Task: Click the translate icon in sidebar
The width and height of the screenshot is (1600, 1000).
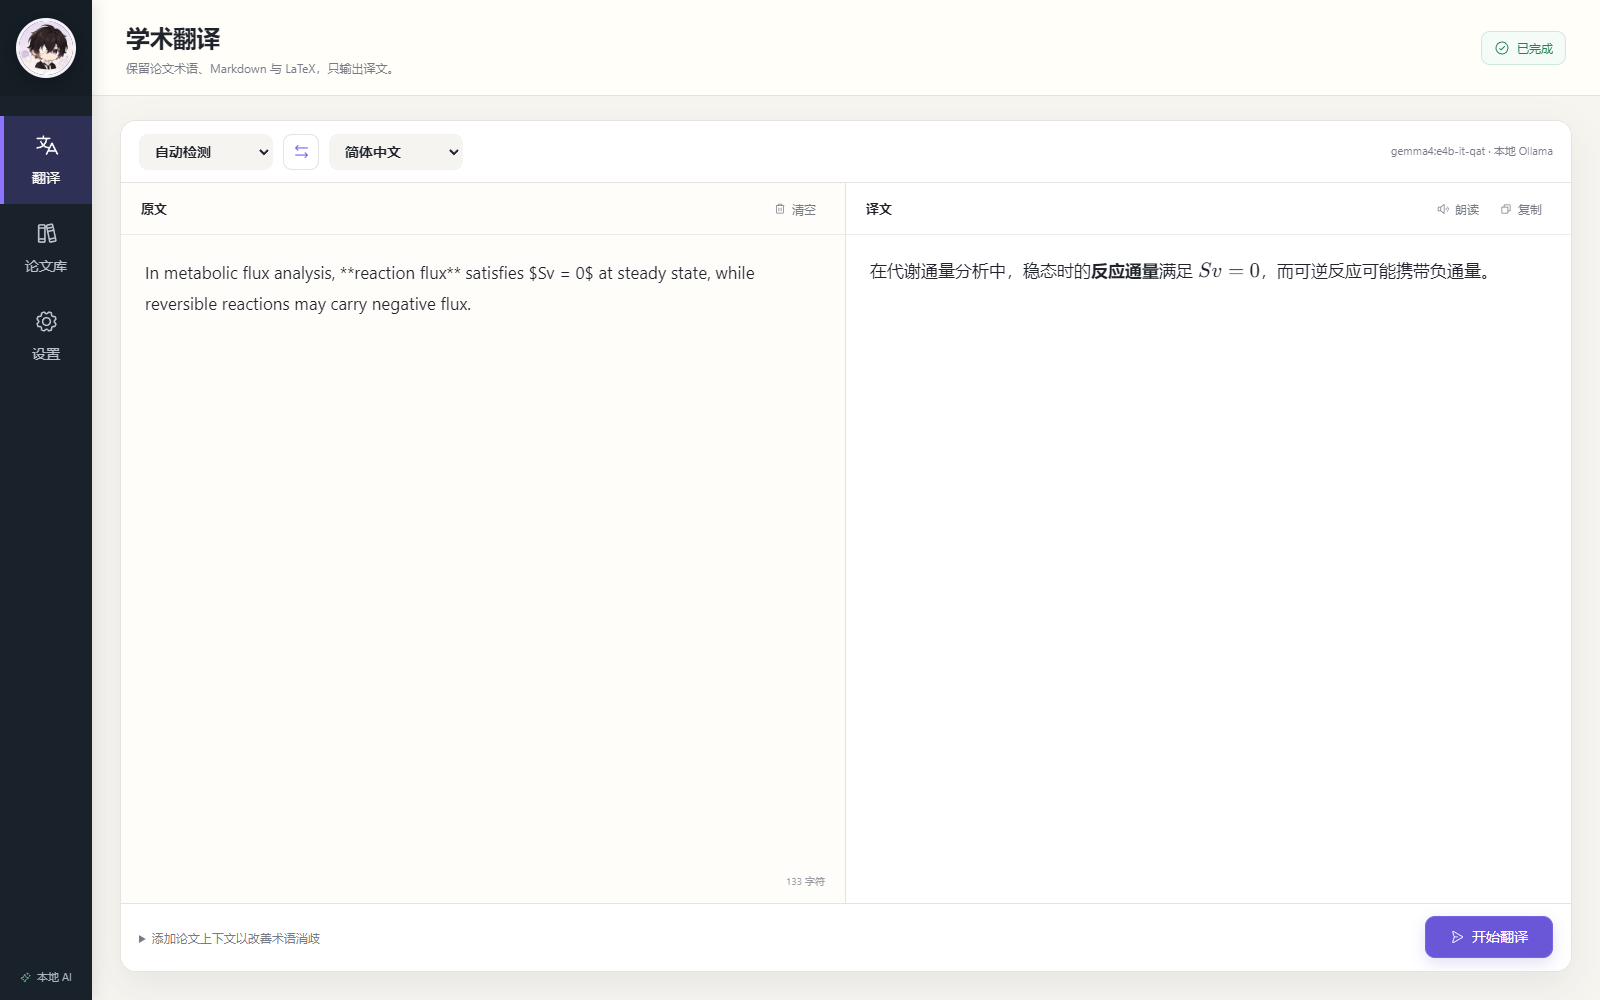Action: pyautogui.click(x=46, y=145)
